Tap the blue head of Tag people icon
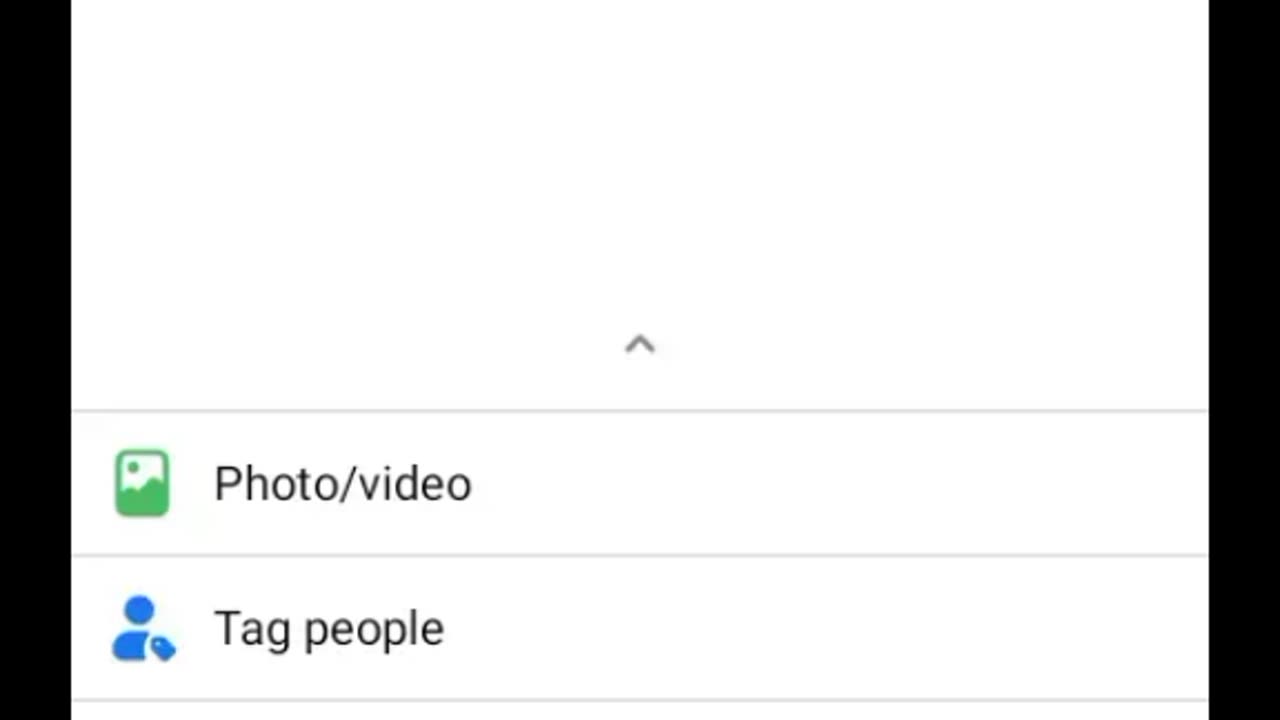1280x720 pixels. click(x=140, y=610)
